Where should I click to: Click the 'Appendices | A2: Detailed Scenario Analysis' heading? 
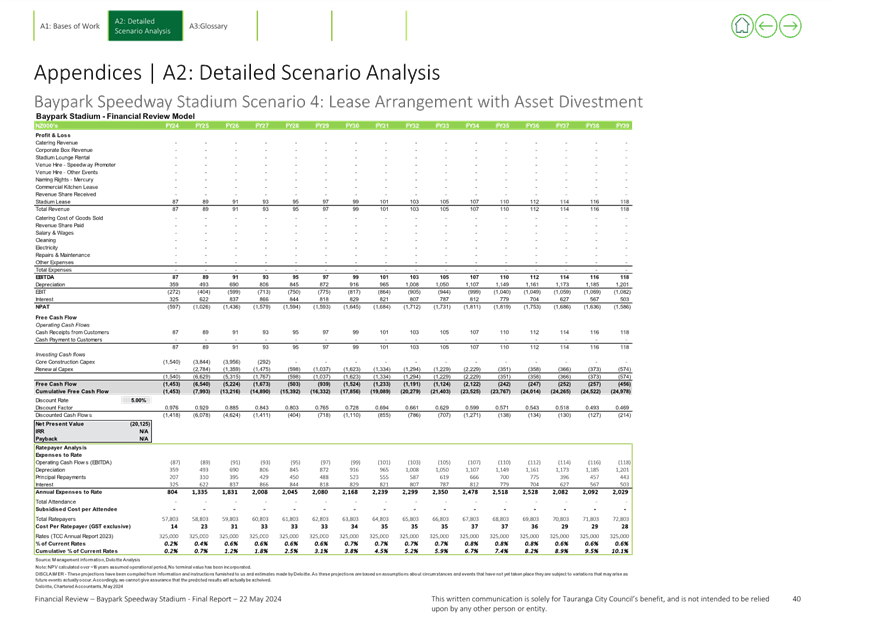point(237,73)
